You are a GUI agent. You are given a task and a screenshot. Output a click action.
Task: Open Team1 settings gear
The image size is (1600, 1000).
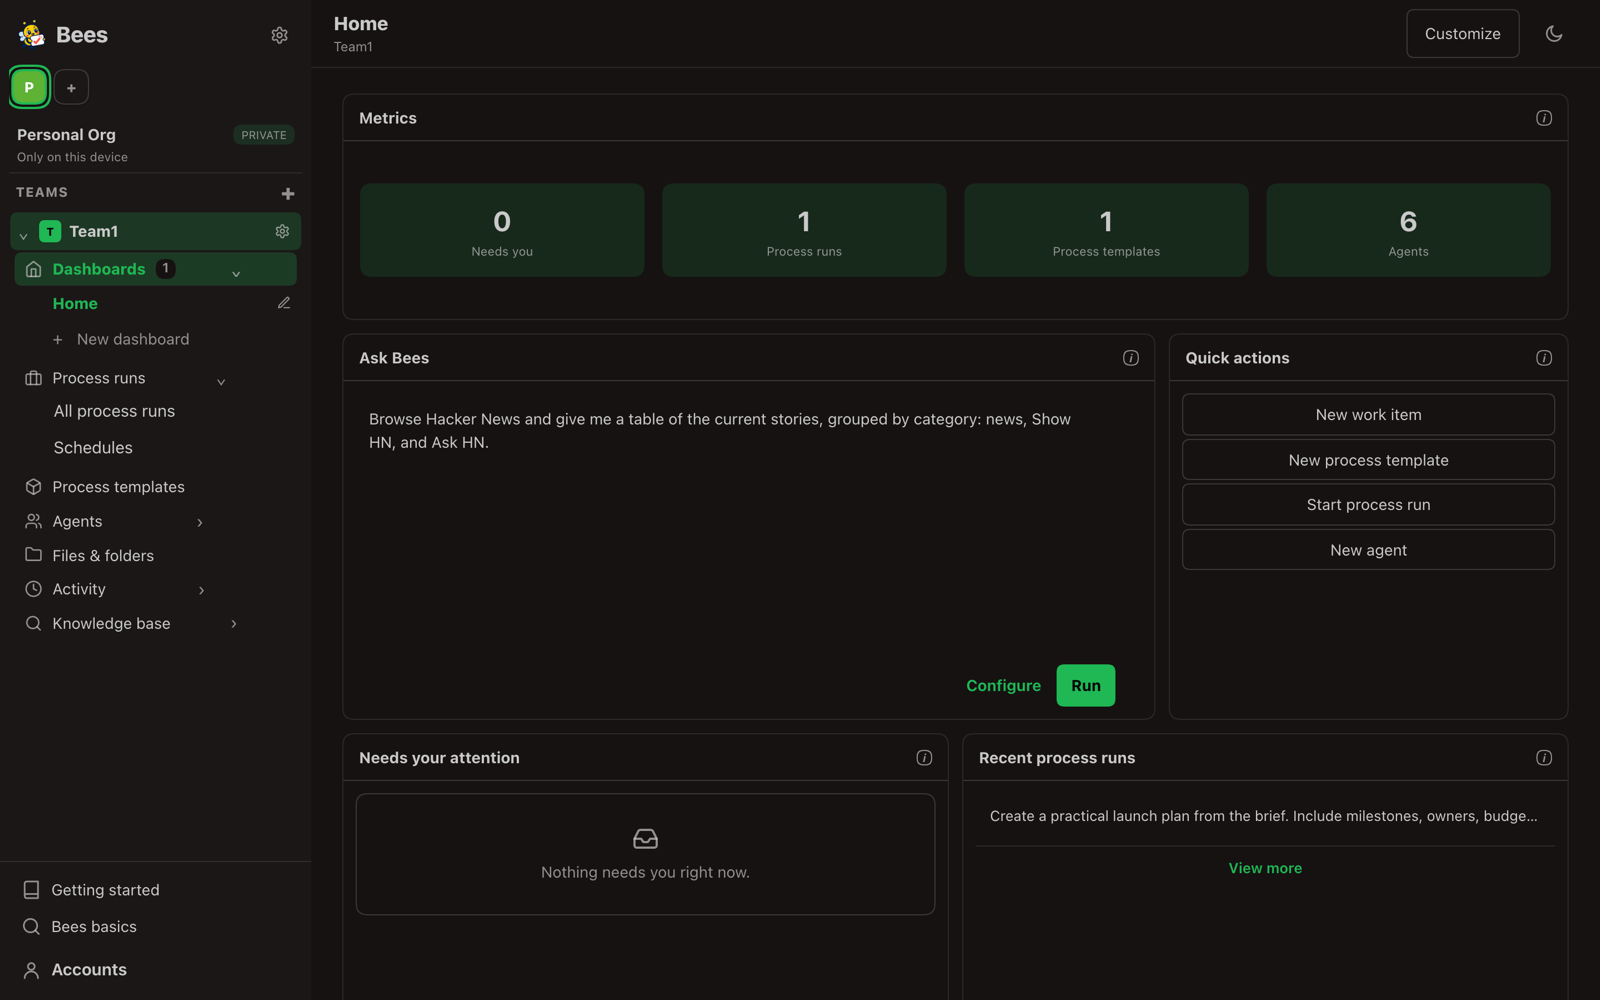282,231
